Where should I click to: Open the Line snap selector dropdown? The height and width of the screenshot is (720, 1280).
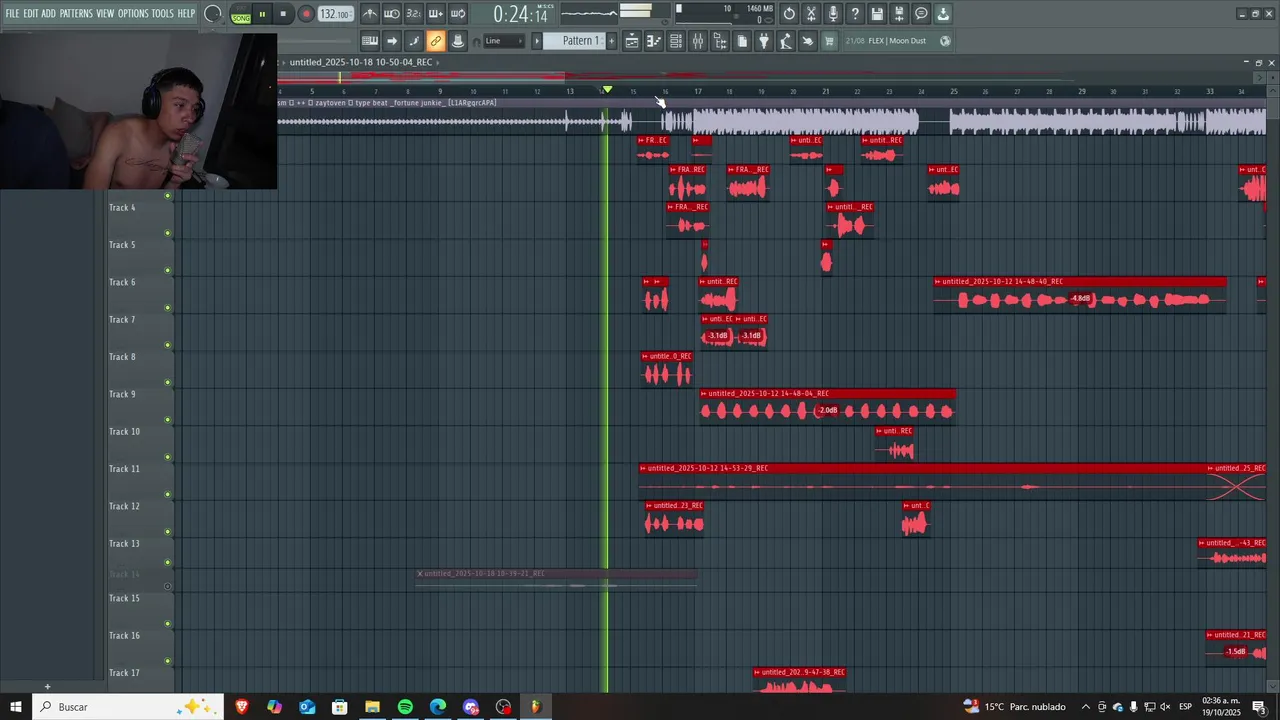tap(503, 41)
